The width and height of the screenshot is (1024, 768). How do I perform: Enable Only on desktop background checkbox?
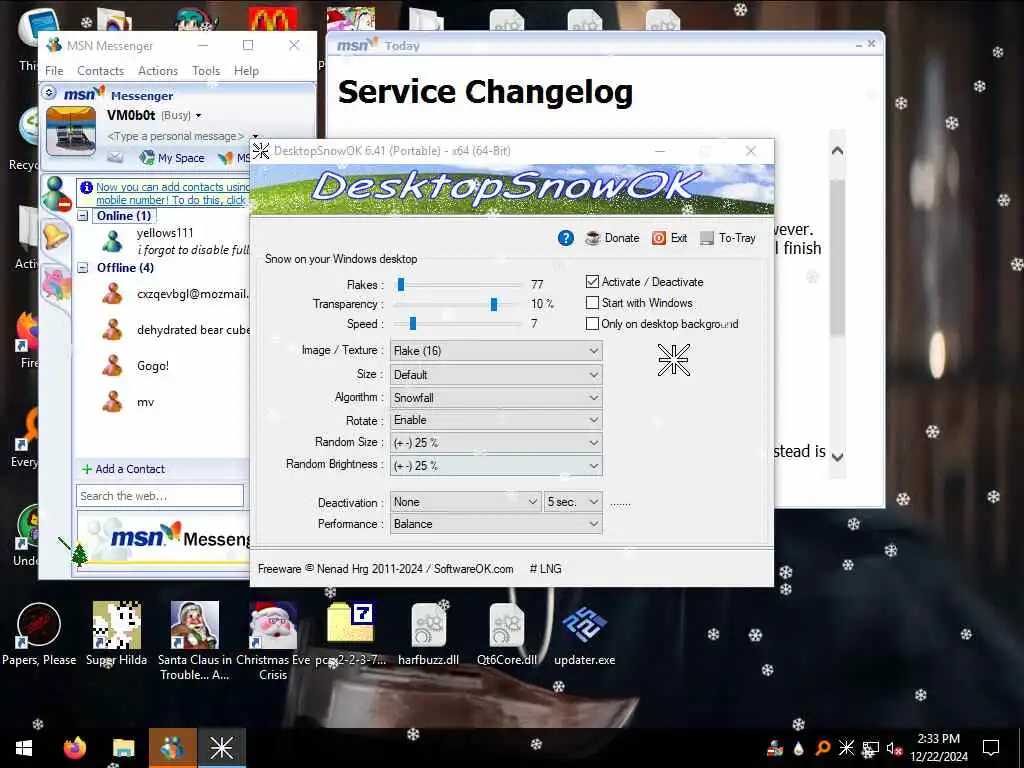tap(592, 323)
